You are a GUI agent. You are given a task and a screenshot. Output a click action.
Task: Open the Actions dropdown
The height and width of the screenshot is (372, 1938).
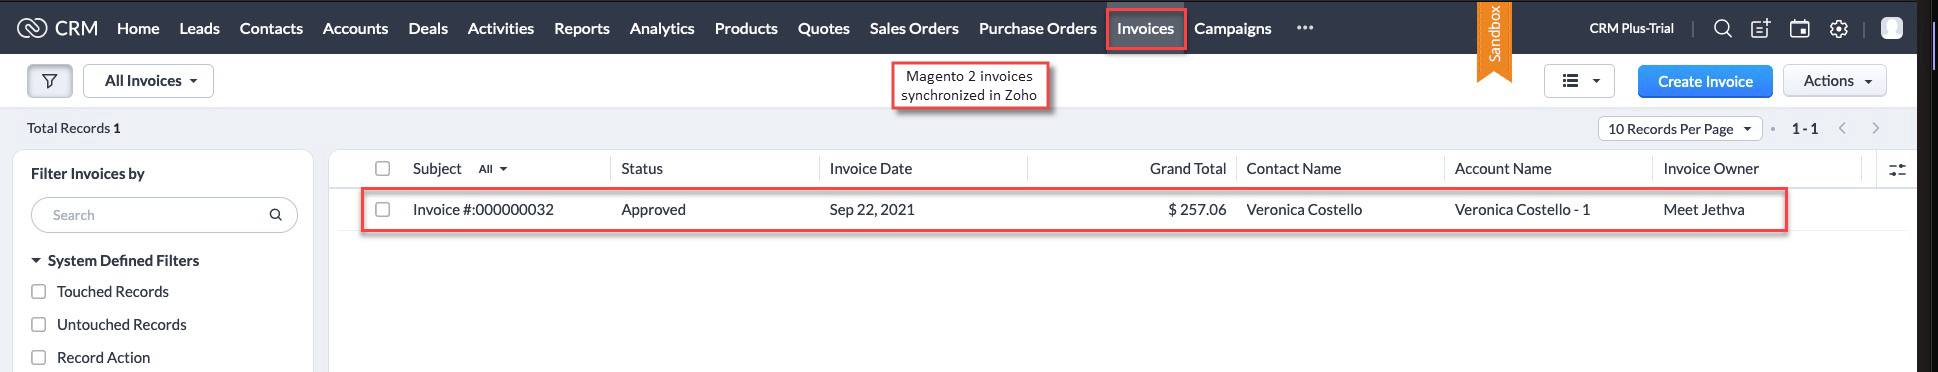[1835, 81]
